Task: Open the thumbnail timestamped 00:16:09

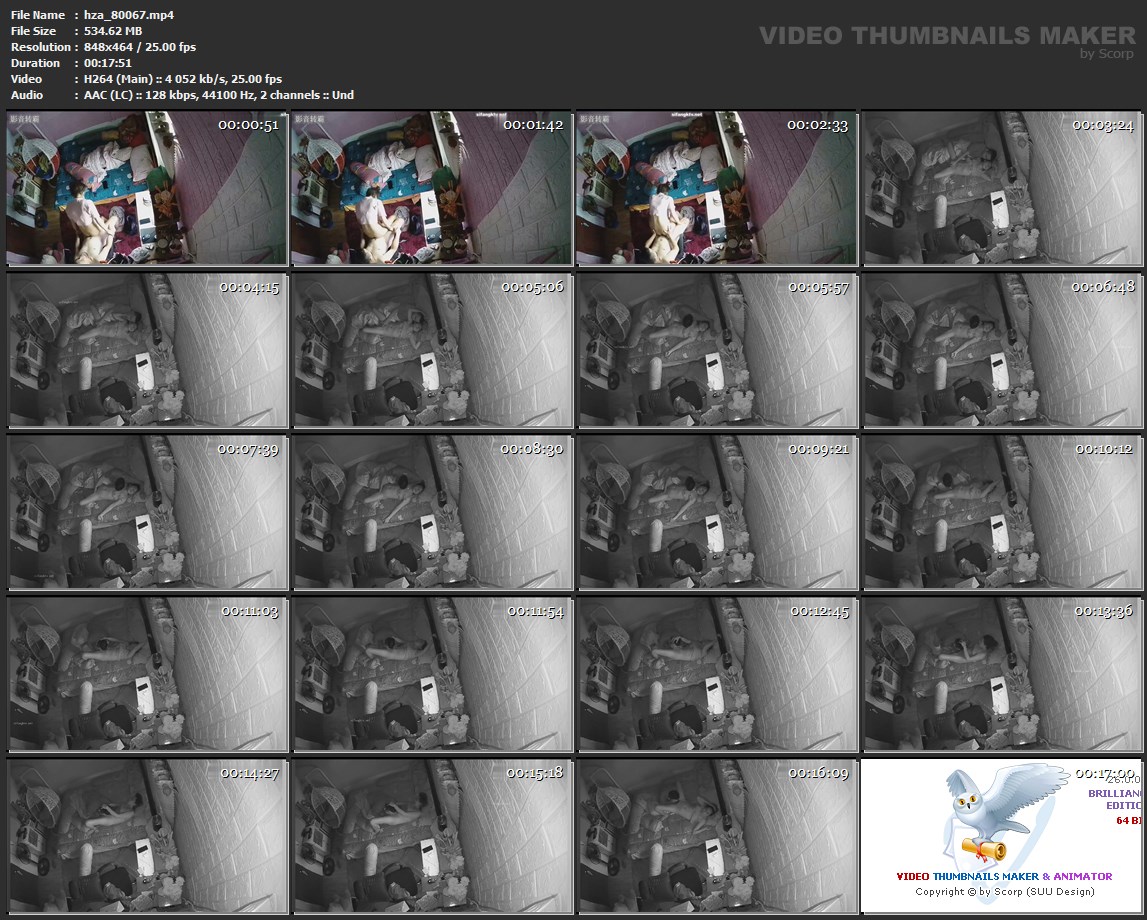Action: coord(717,836)
